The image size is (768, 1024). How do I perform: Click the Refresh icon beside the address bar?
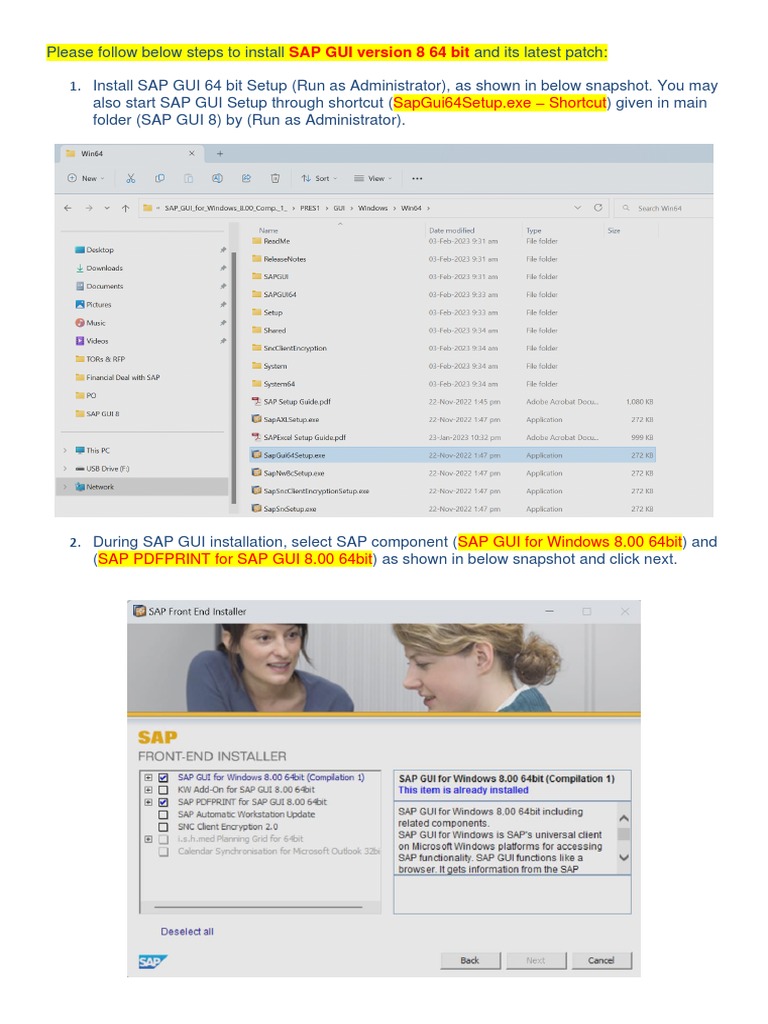(598, 208)
